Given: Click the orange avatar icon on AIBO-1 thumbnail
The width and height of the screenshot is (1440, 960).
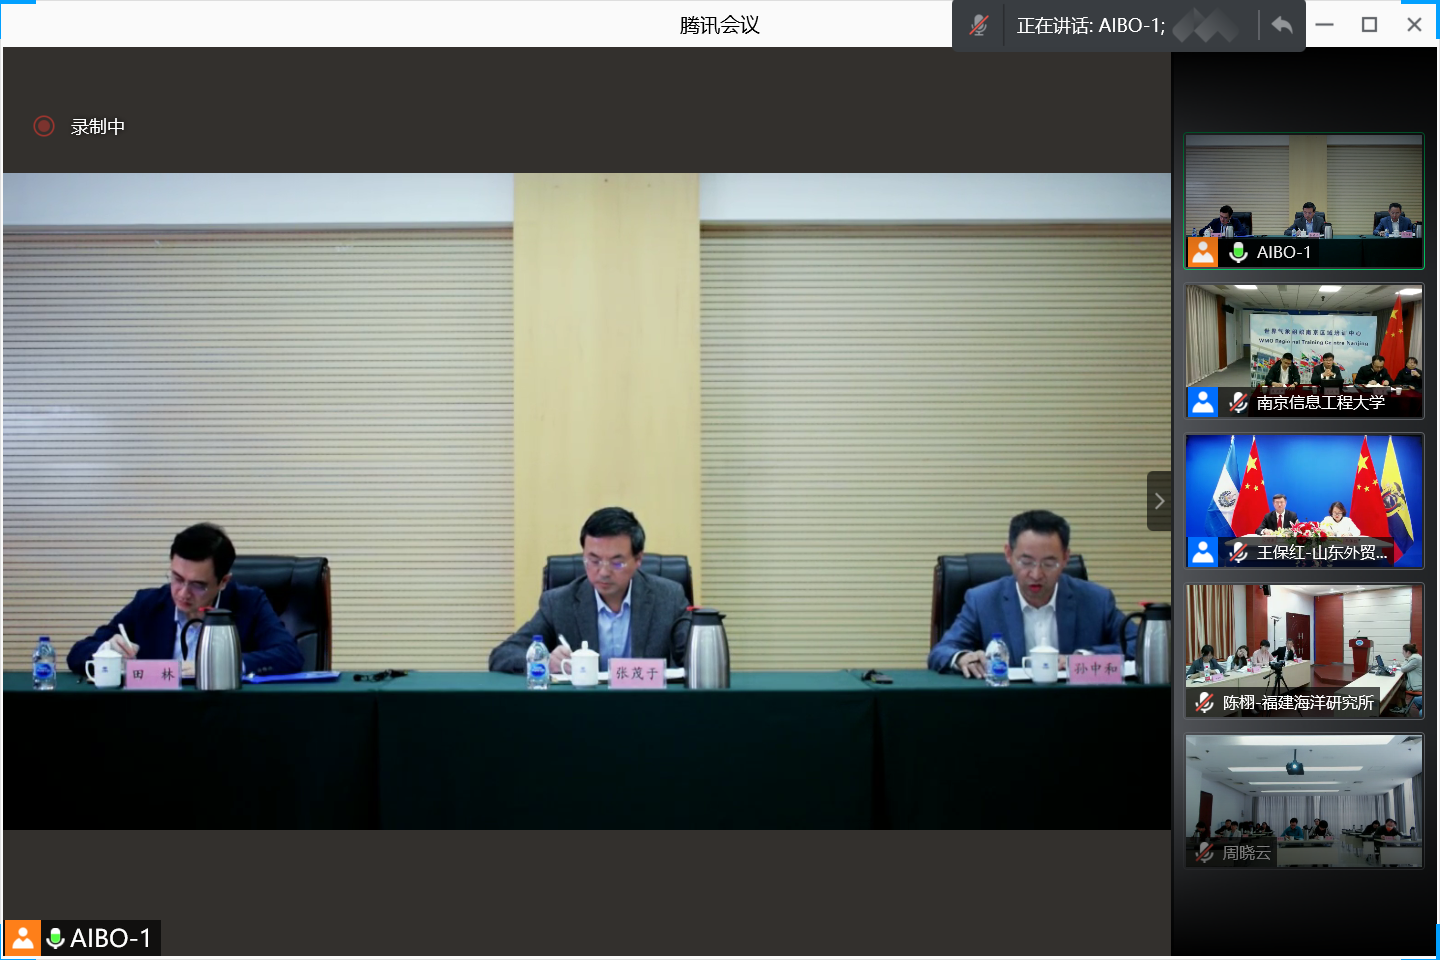Looking at the screenshot, I should 1203,252.
